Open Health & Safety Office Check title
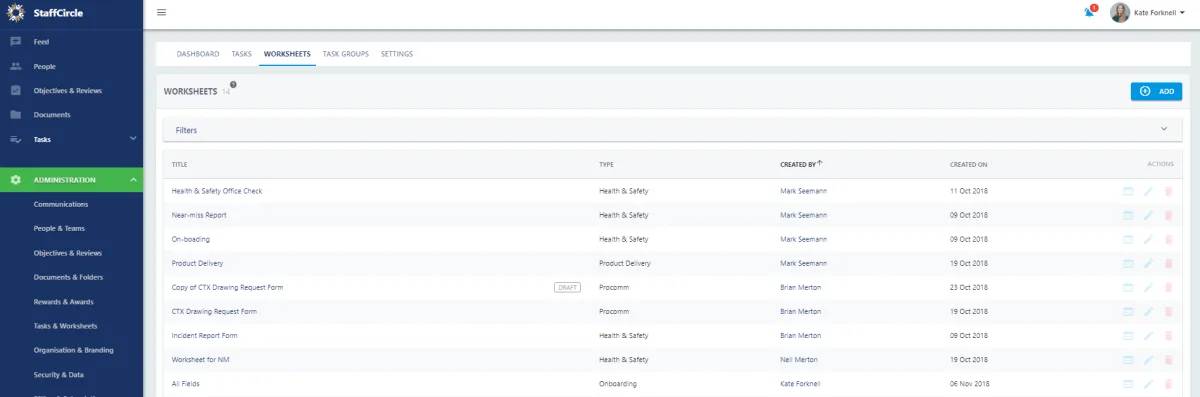Viewport: 1200px width, 397px height. (x=217, y=191)
